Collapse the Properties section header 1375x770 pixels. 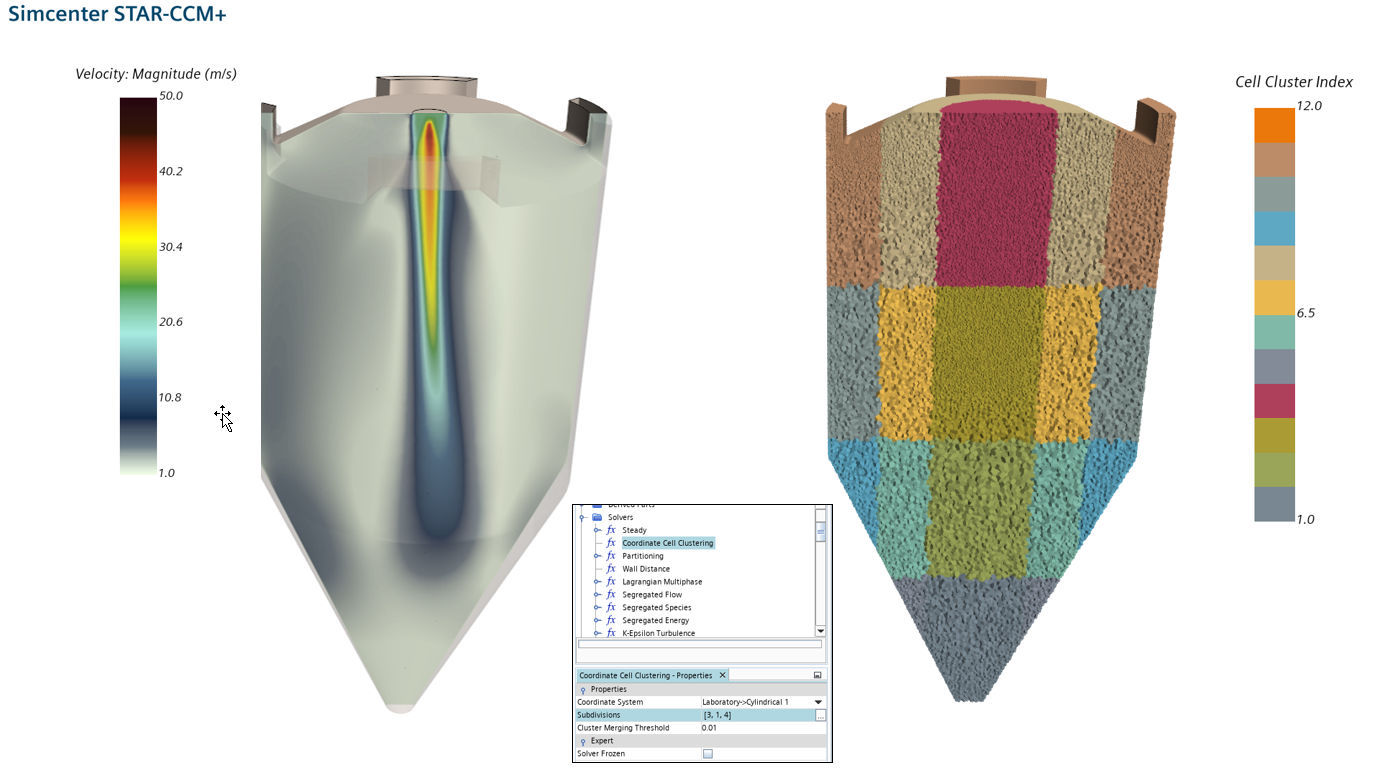click(583, 687)
